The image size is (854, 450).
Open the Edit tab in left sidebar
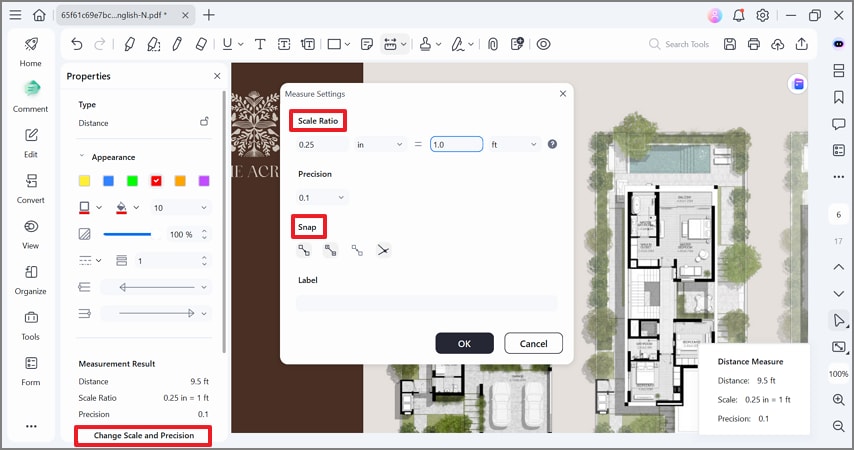[x=30, y=143]
